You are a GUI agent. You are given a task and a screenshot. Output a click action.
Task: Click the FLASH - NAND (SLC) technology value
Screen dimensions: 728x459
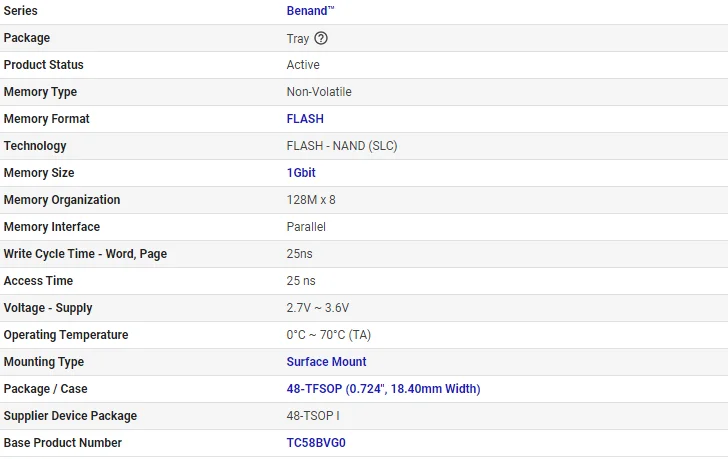click(x=342, y=146)
